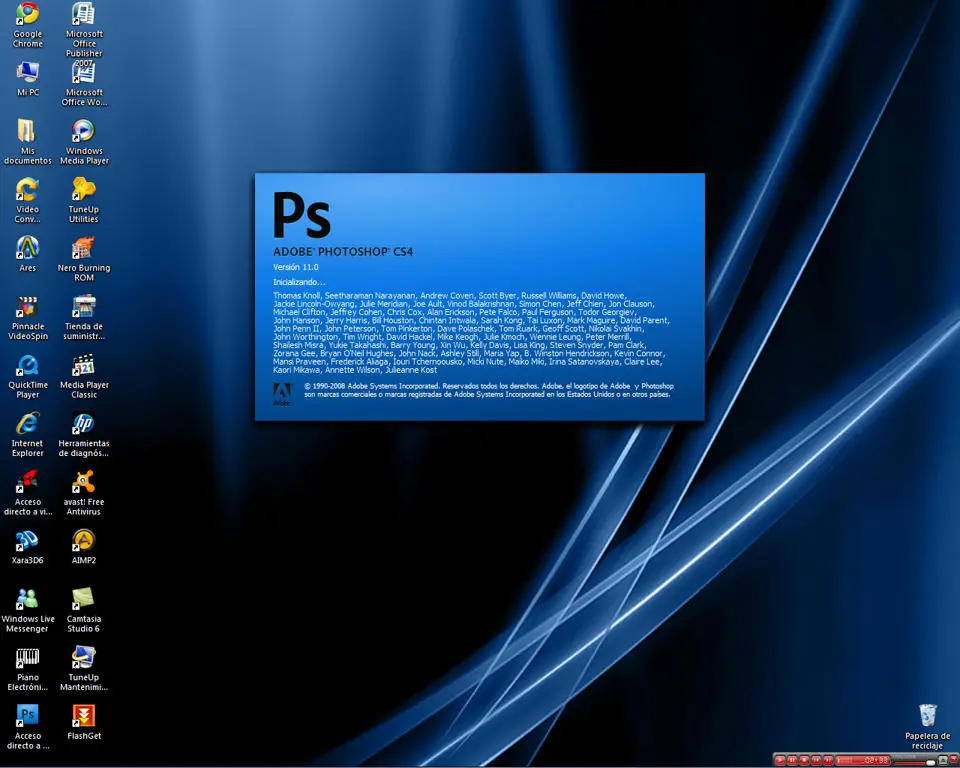This screenshot has width=960, height=768.
Task: Select the Photoshop shortcut icon on desktop
Action: point(28,726)
